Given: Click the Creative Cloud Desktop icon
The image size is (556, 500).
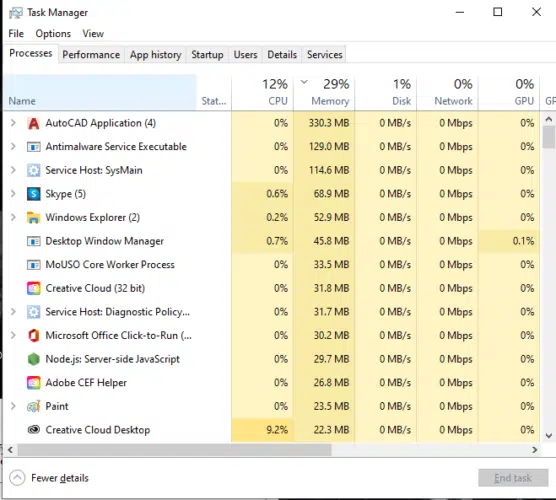Looking at the screenshot, I should (34, 430).
